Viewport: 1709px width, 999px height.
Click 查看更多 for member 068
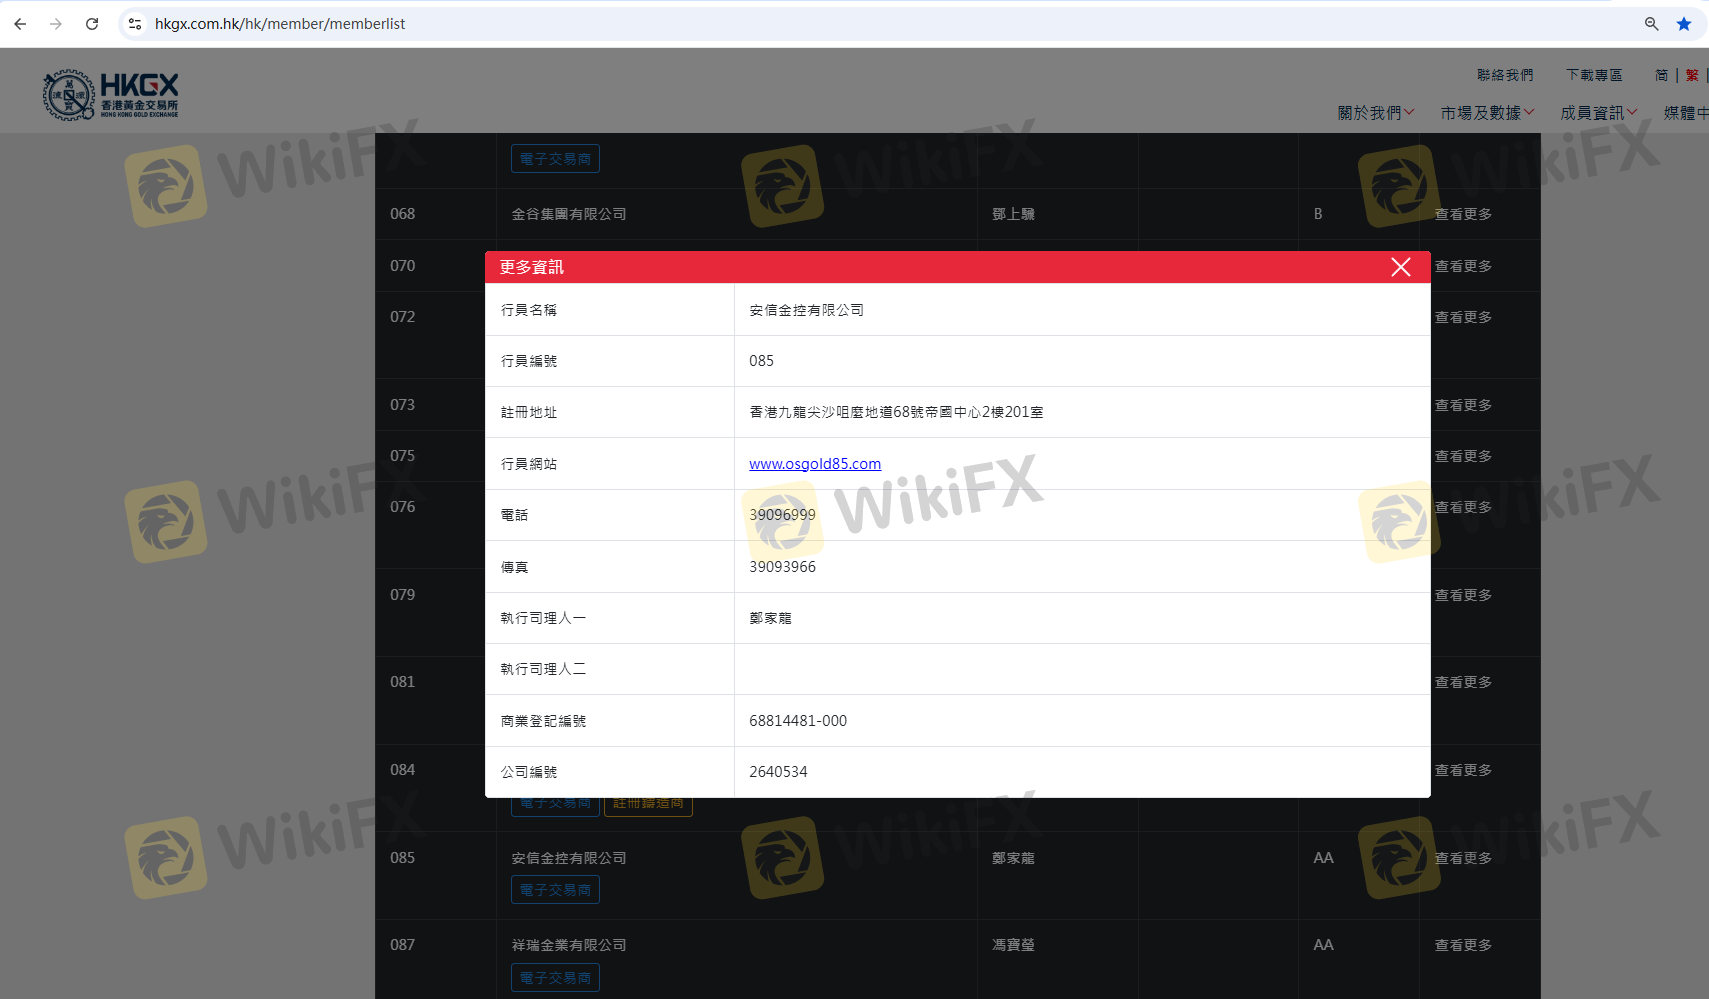[1462, 214]
